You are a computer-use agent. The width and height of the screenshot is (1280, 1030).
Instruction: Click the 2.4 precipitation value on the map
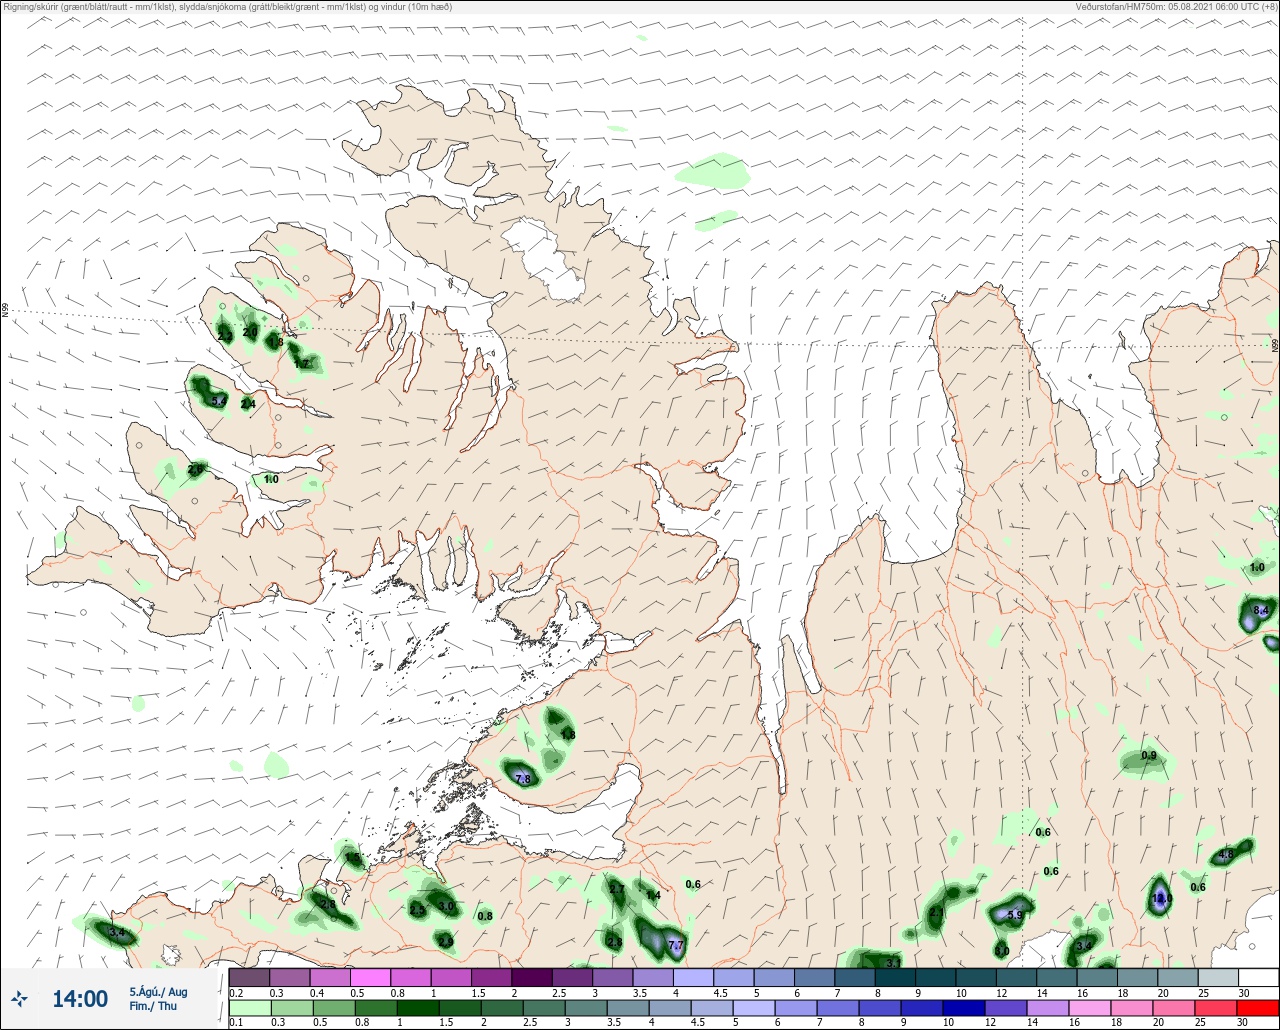click(x=248, y=404)
